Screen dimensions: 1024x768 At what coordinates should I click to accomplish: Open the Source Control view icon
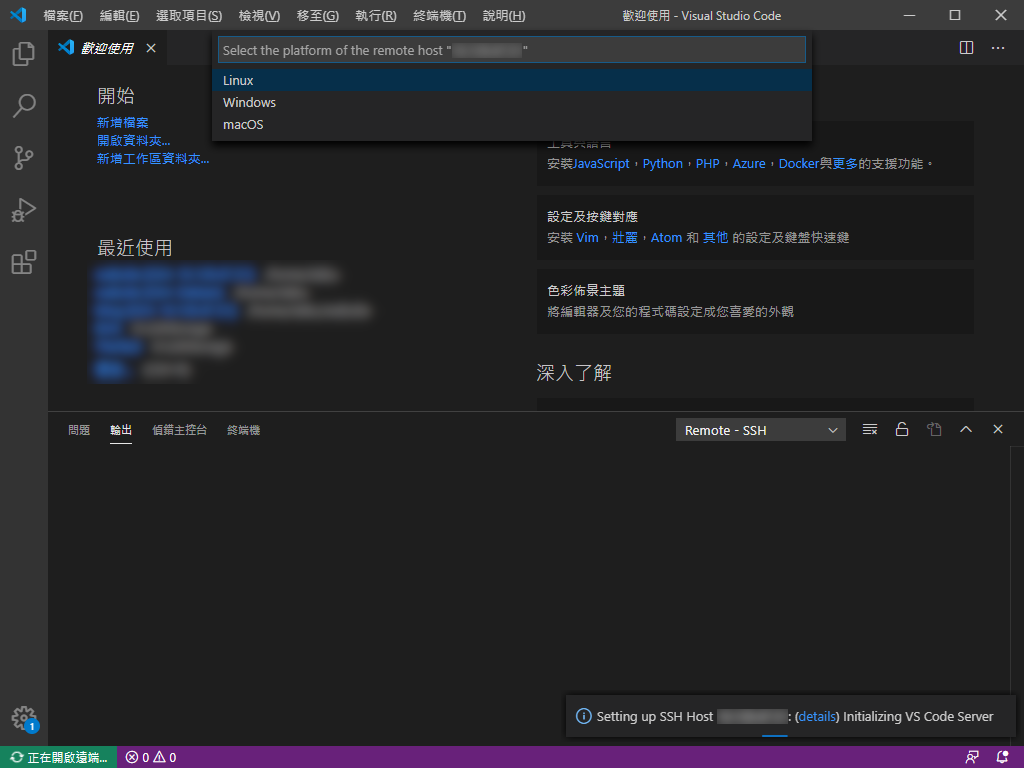(24, 158)
